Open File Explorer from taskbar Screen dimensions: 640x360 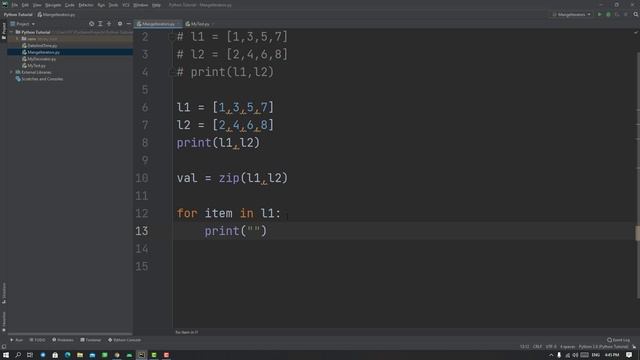click(80, 355)
